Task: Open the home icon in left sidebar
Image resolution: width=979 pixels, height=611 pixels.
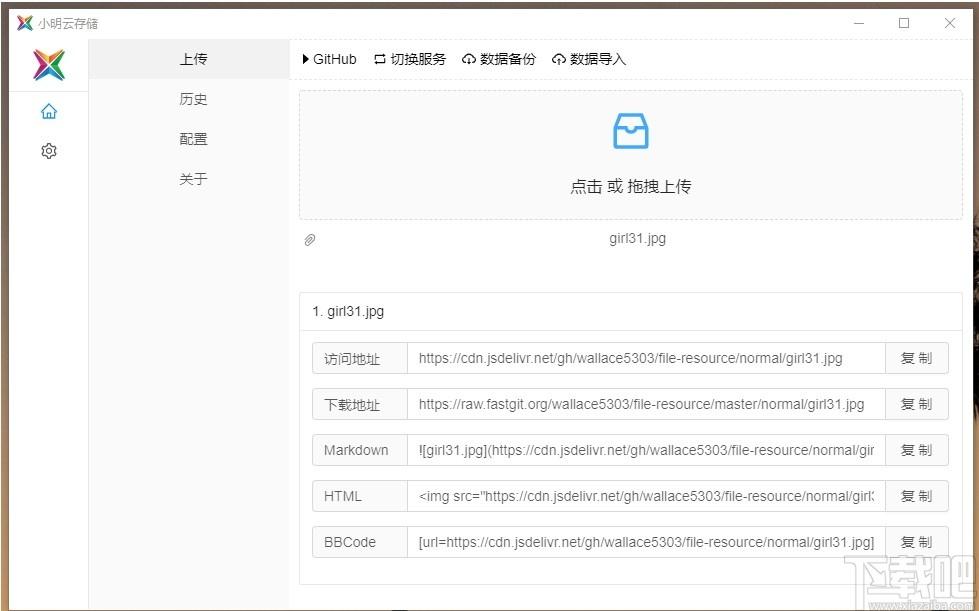Action: pyautogui.click(x=49, y=112)
